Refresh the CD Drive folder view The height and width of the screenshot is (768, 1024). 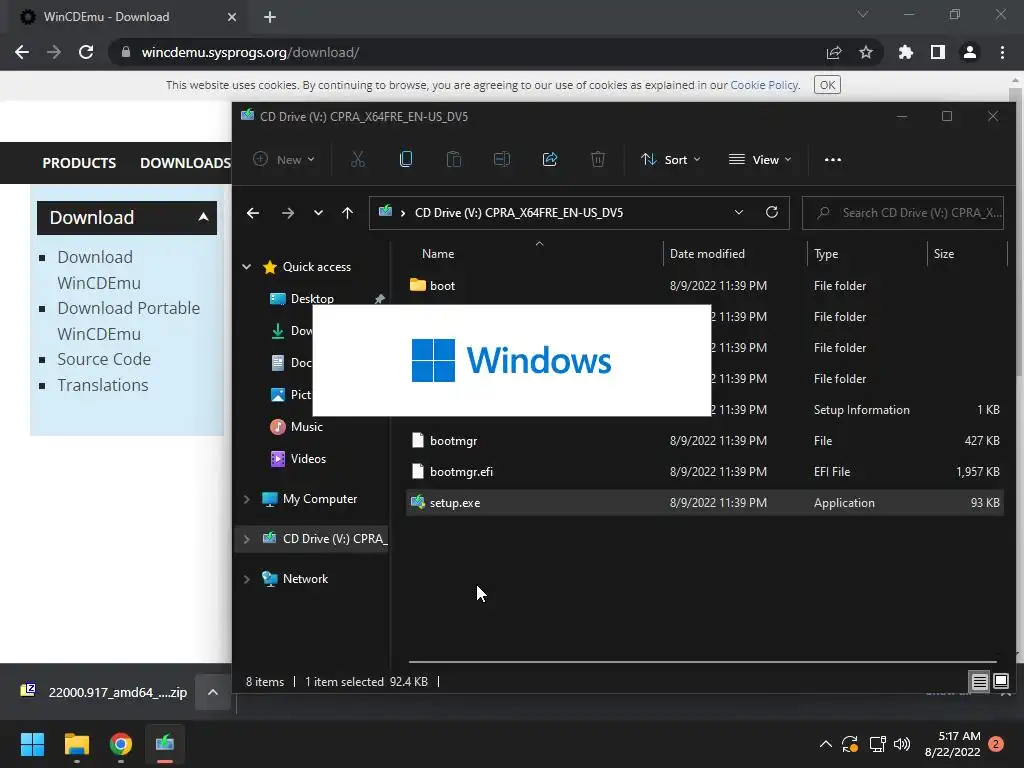coord(772,212)
